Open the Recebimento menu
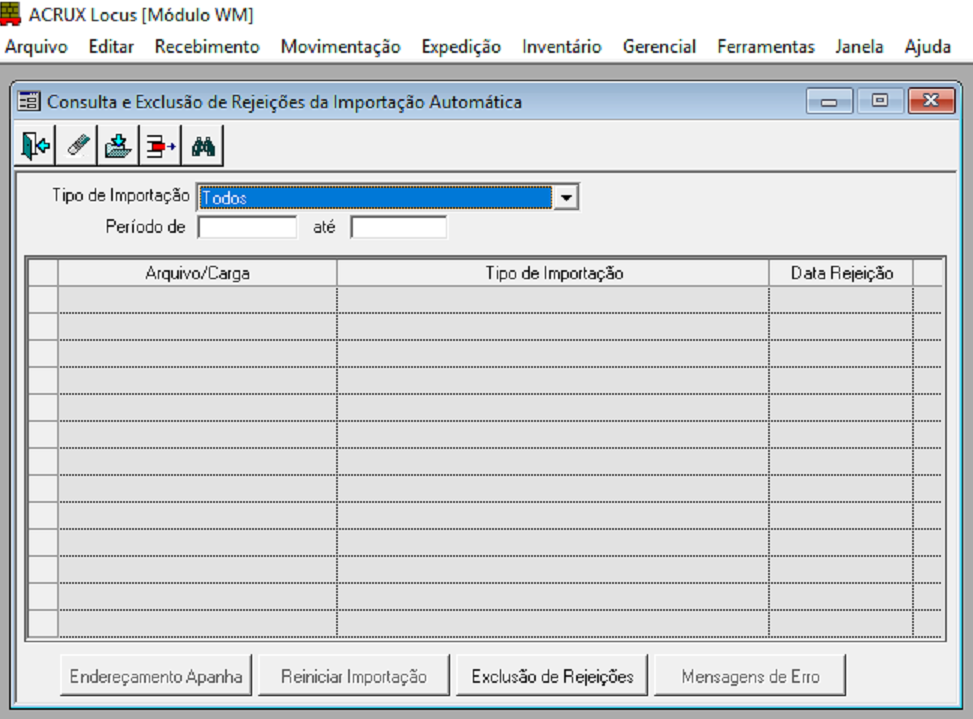This screenshot has height=719, width=973. coord(207,47)
